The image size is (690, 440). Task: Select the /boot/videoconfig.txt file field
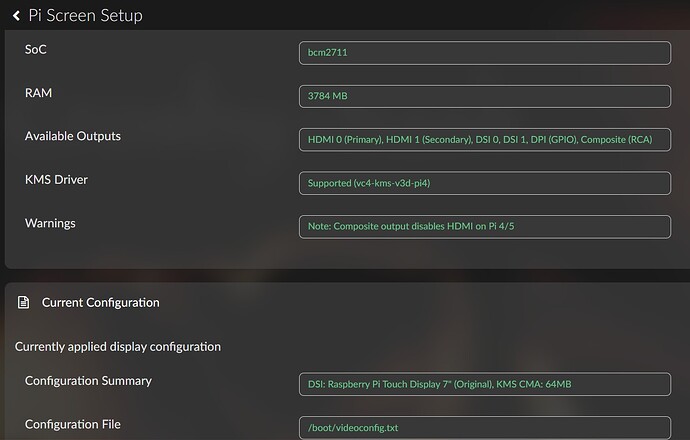point(485,428)
